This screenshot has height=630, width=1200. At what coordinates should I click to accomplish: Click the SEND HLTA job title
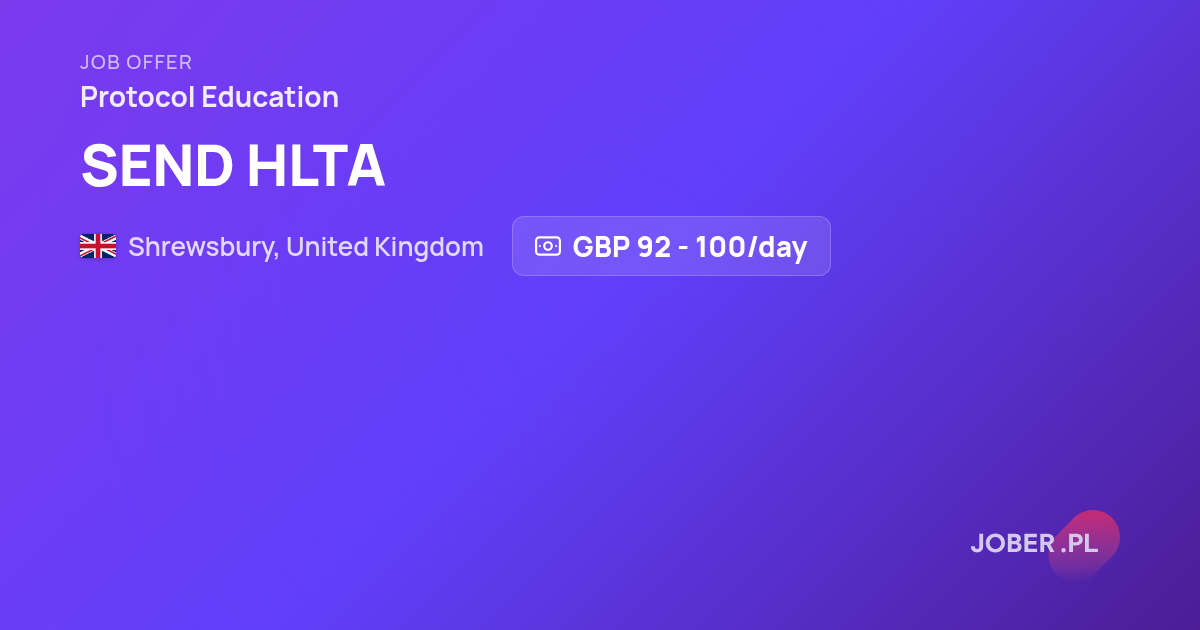[233, 166]
